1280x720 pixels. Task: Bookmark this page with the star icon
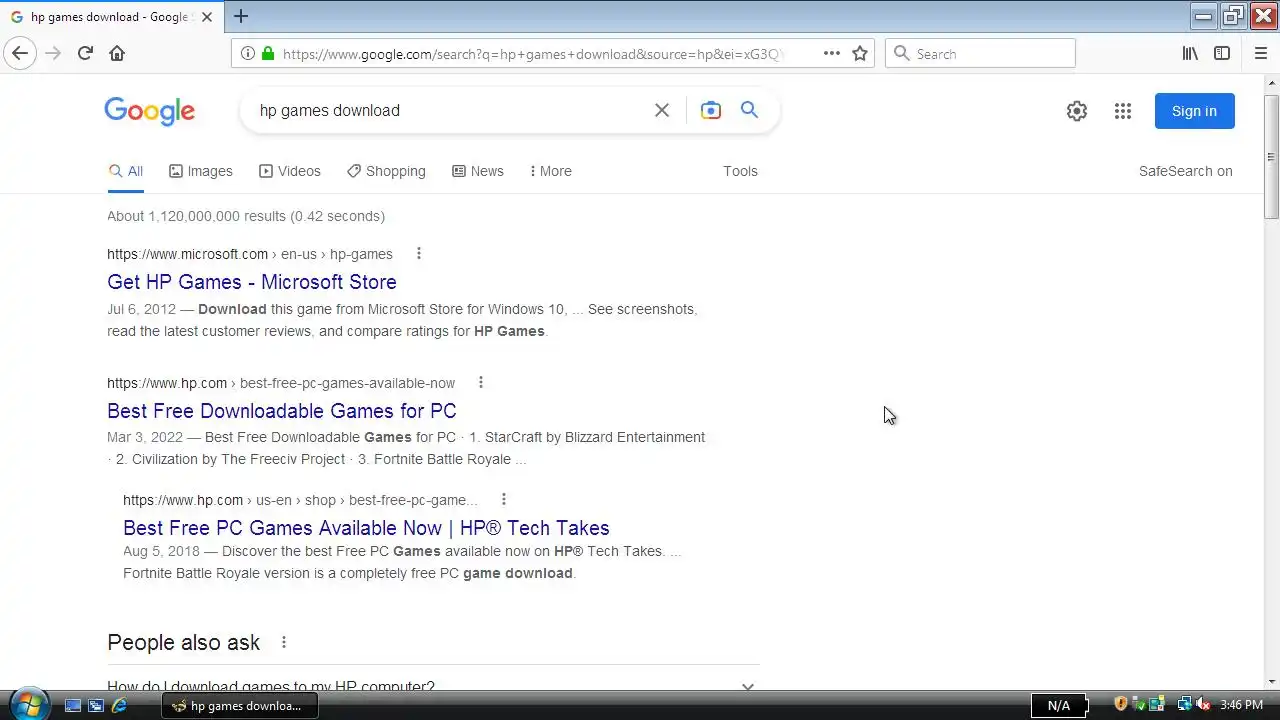click(x=860, y=54)
